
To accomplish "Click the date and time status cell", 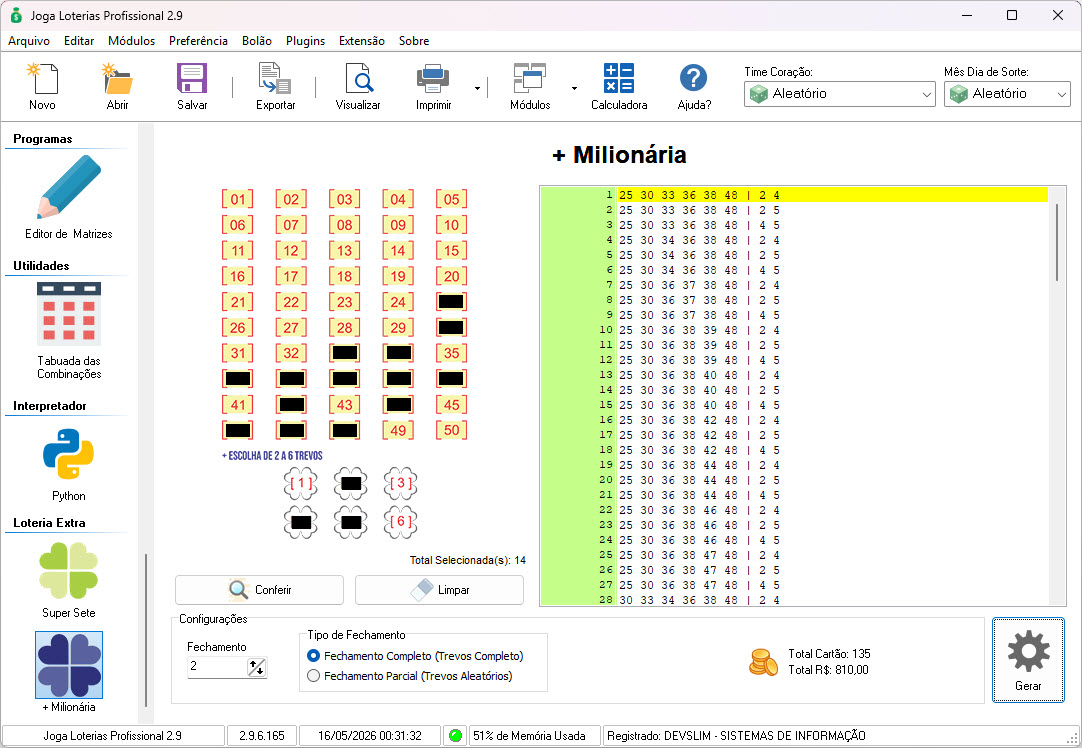I will (370, 736).
